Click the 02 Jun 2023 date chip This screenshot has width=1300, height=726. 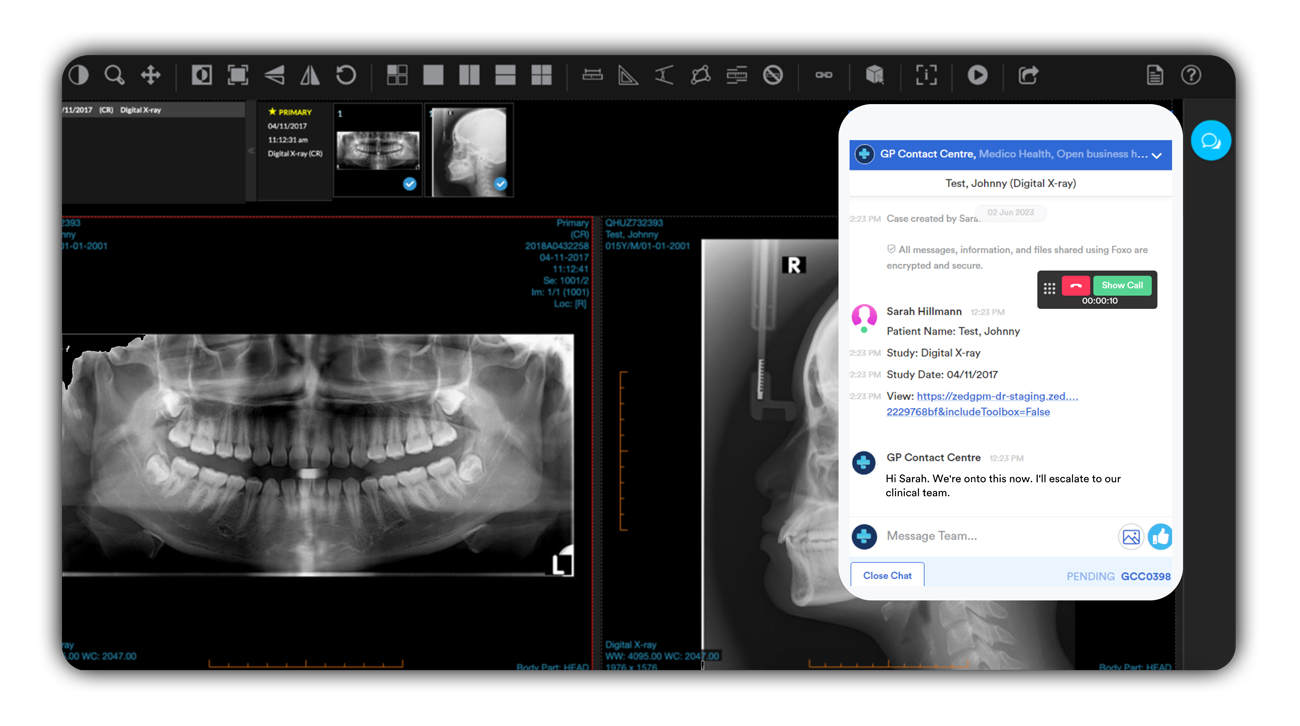click(x=1011, y=213)
